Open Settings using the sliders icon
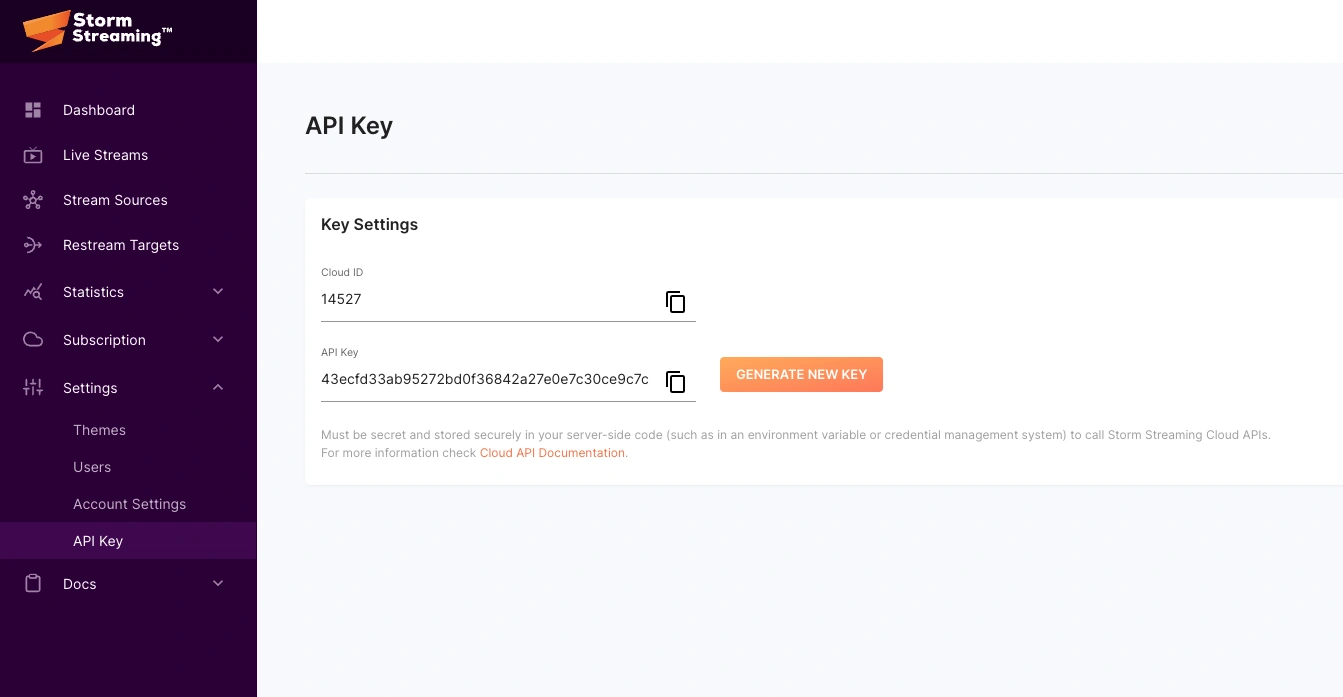This screenshot has width=1343, height=697. pyautogui.click(x=33, y=388)
